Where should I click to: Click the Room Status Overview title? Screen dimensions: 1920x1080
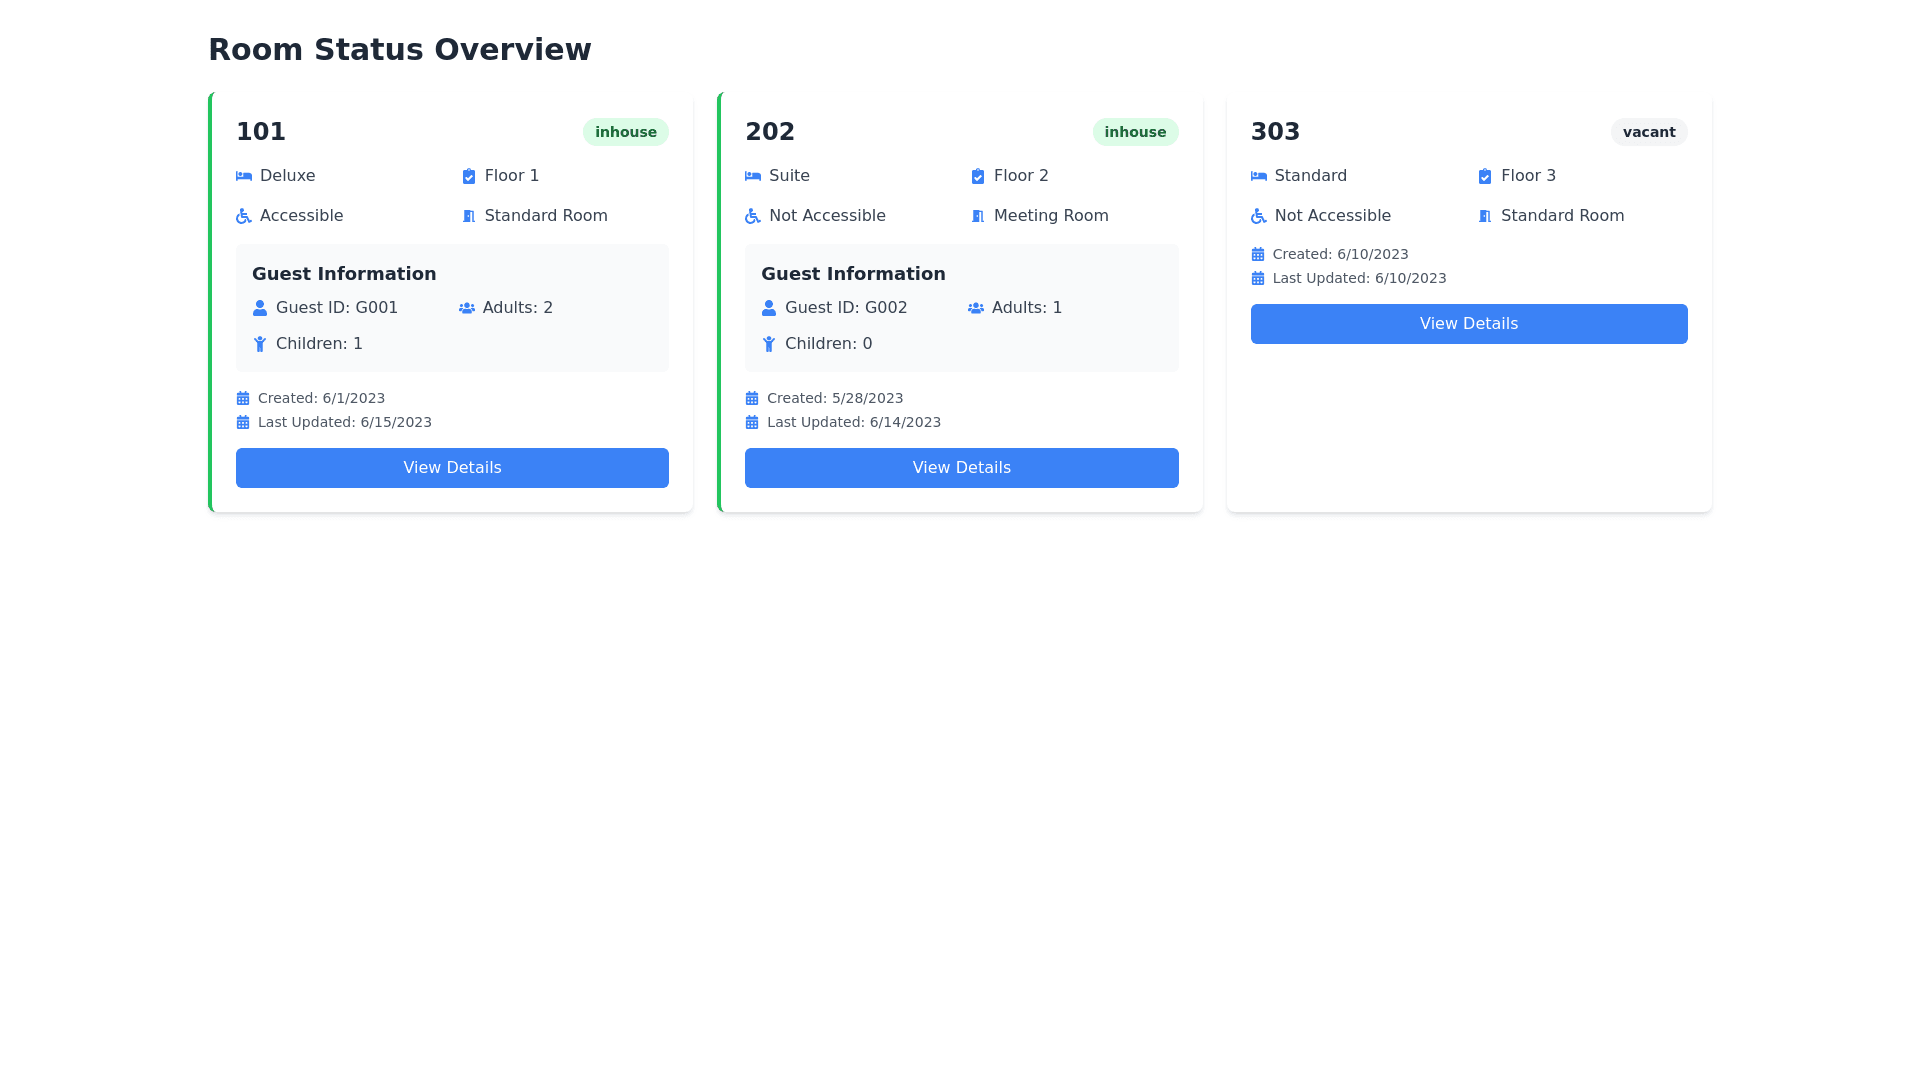click(x=399, y=49)
